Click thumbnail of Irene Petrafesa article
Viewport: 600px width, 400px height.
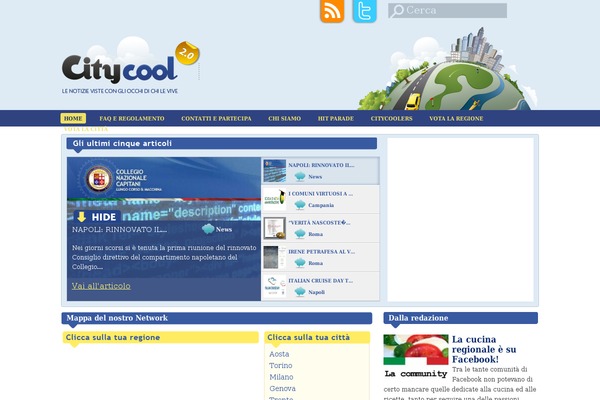[x=274, y=257]
